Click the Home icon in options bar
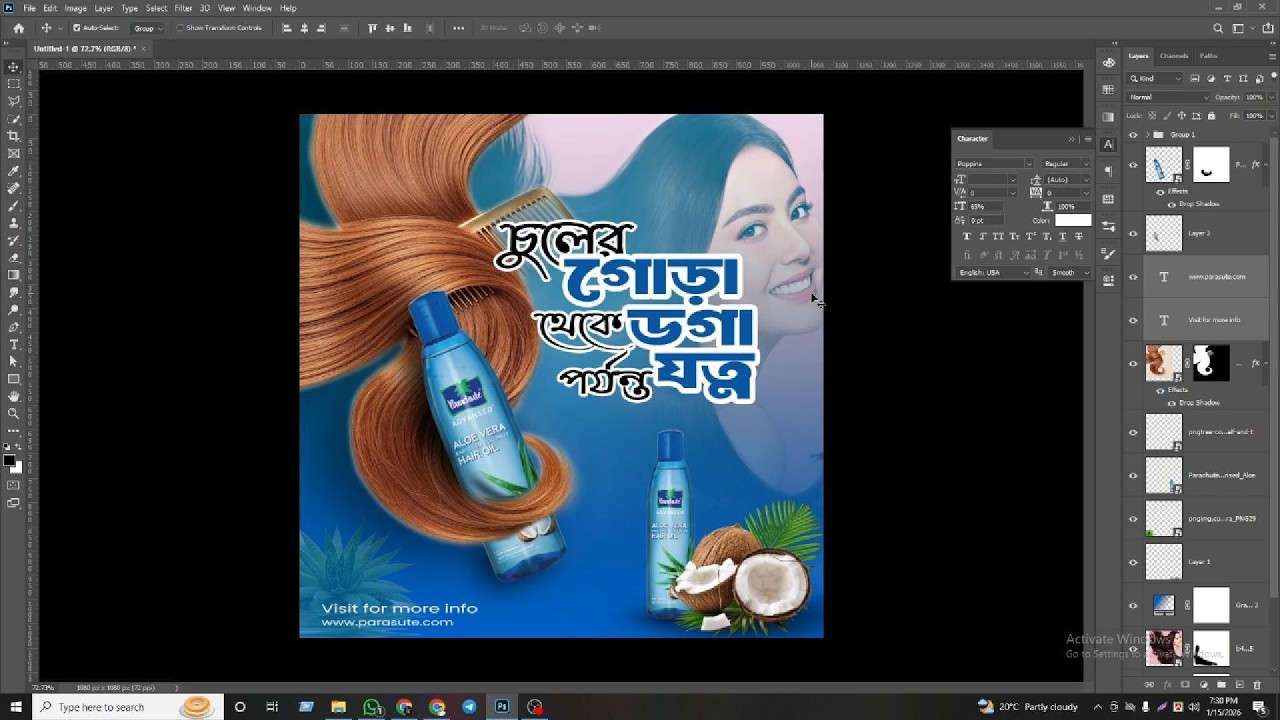This screenshot has width=1280, height=720. pyautogui.click(x=18, y=28)
